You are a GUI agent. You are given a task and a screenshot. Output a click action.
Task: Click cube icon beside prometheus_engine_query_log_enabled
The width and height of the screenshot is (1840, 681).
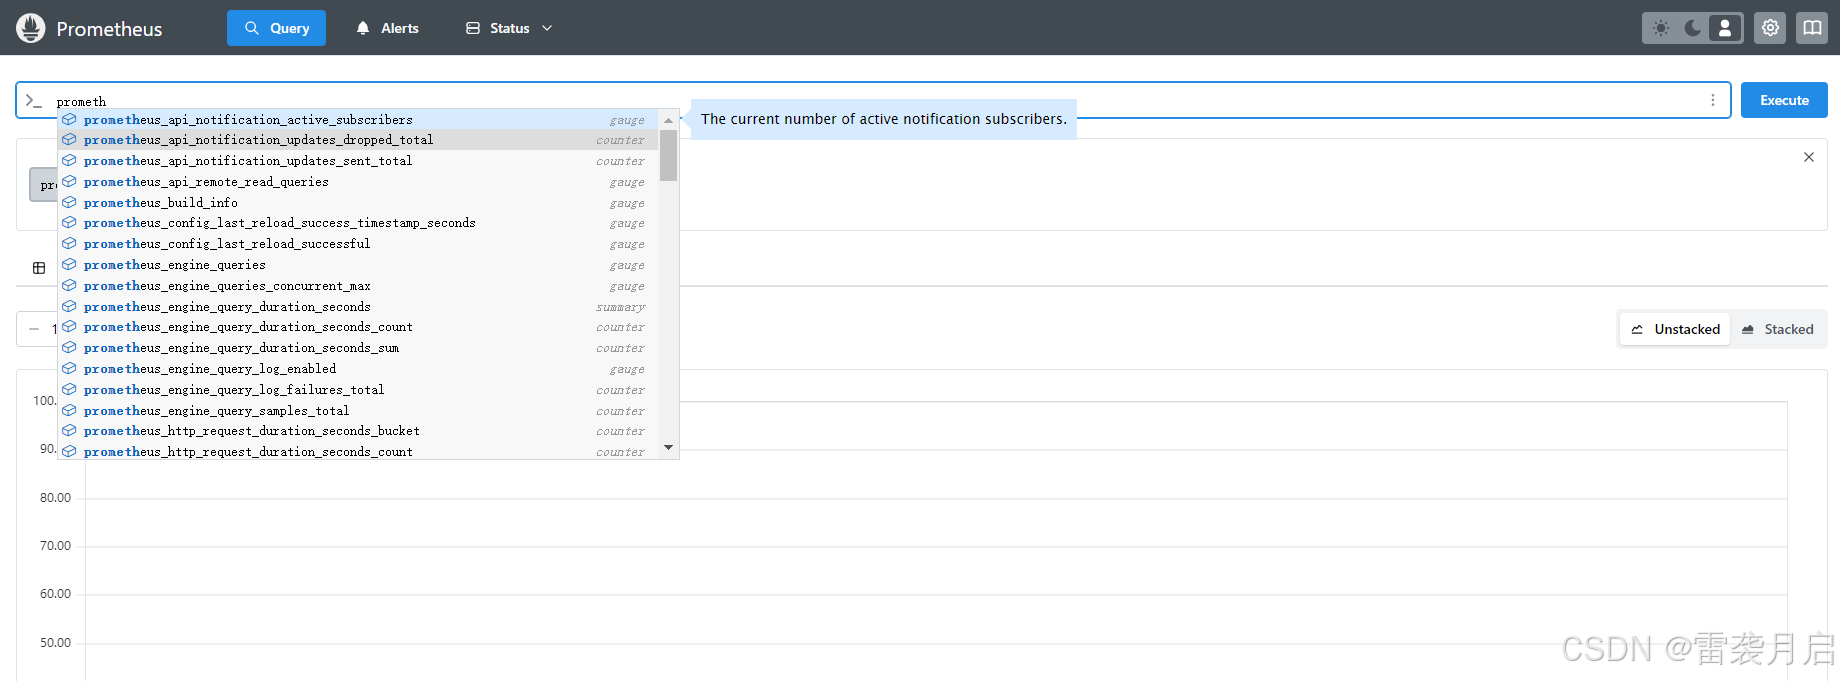pos(69,368)
